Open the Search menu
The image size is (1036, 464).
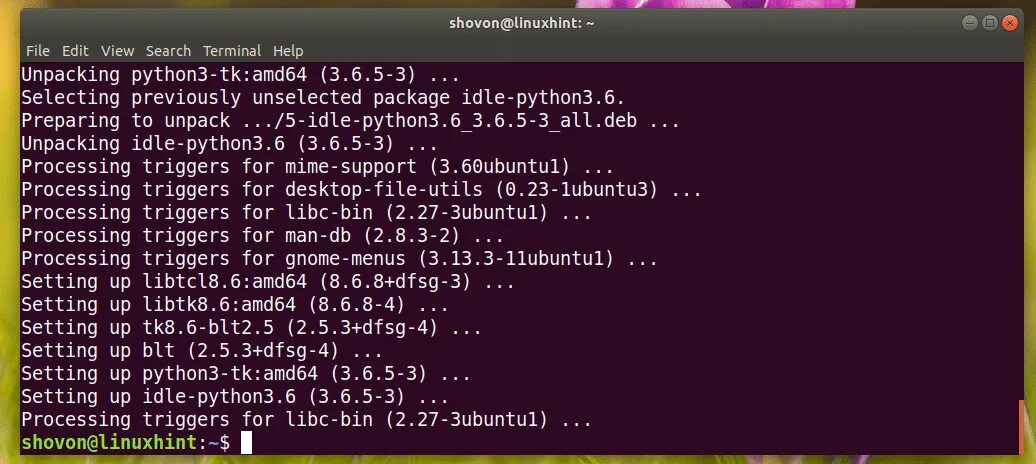168,51
